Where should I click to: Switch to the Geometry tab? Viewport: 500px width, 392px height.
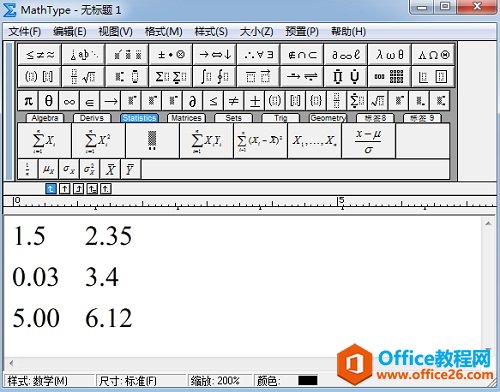point(328,118)
